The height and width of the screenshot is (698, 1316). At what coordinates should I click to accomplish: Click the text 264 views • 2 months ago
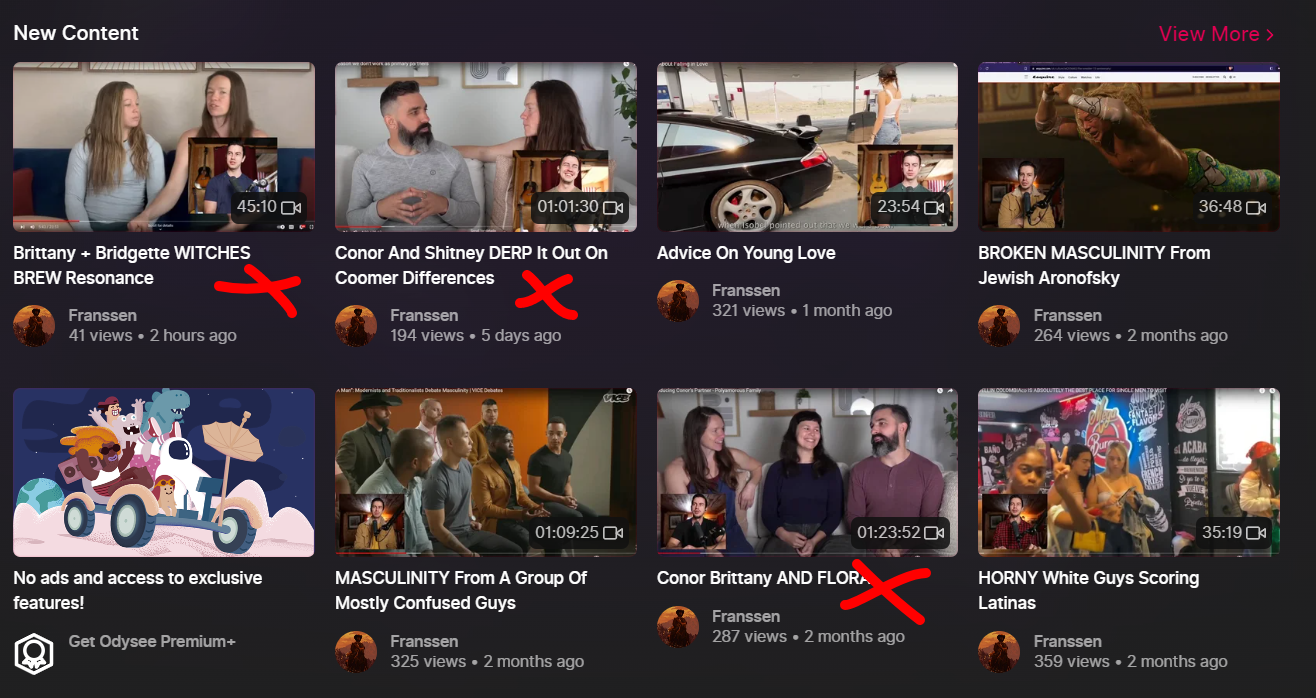click(x=1131, y=335)
